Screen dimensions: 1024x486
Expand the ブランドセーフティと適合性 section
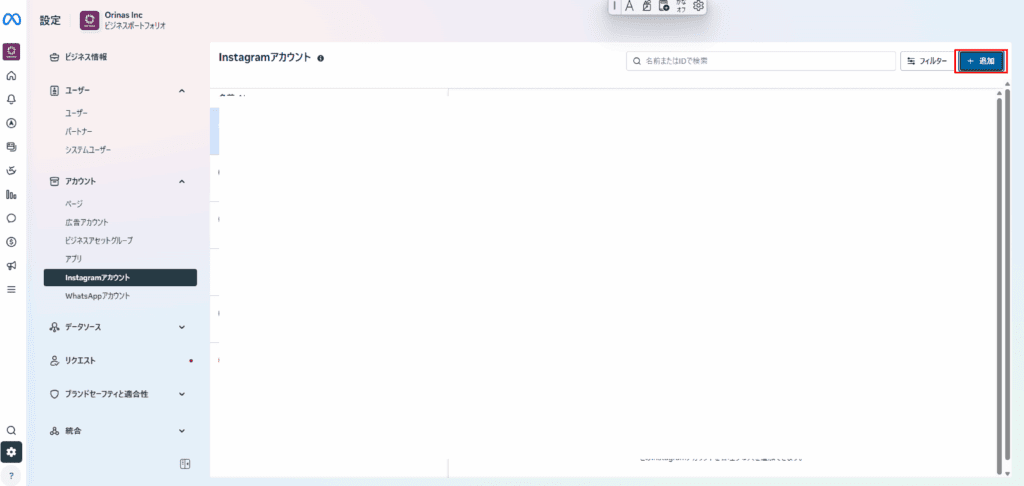(181, 394)
